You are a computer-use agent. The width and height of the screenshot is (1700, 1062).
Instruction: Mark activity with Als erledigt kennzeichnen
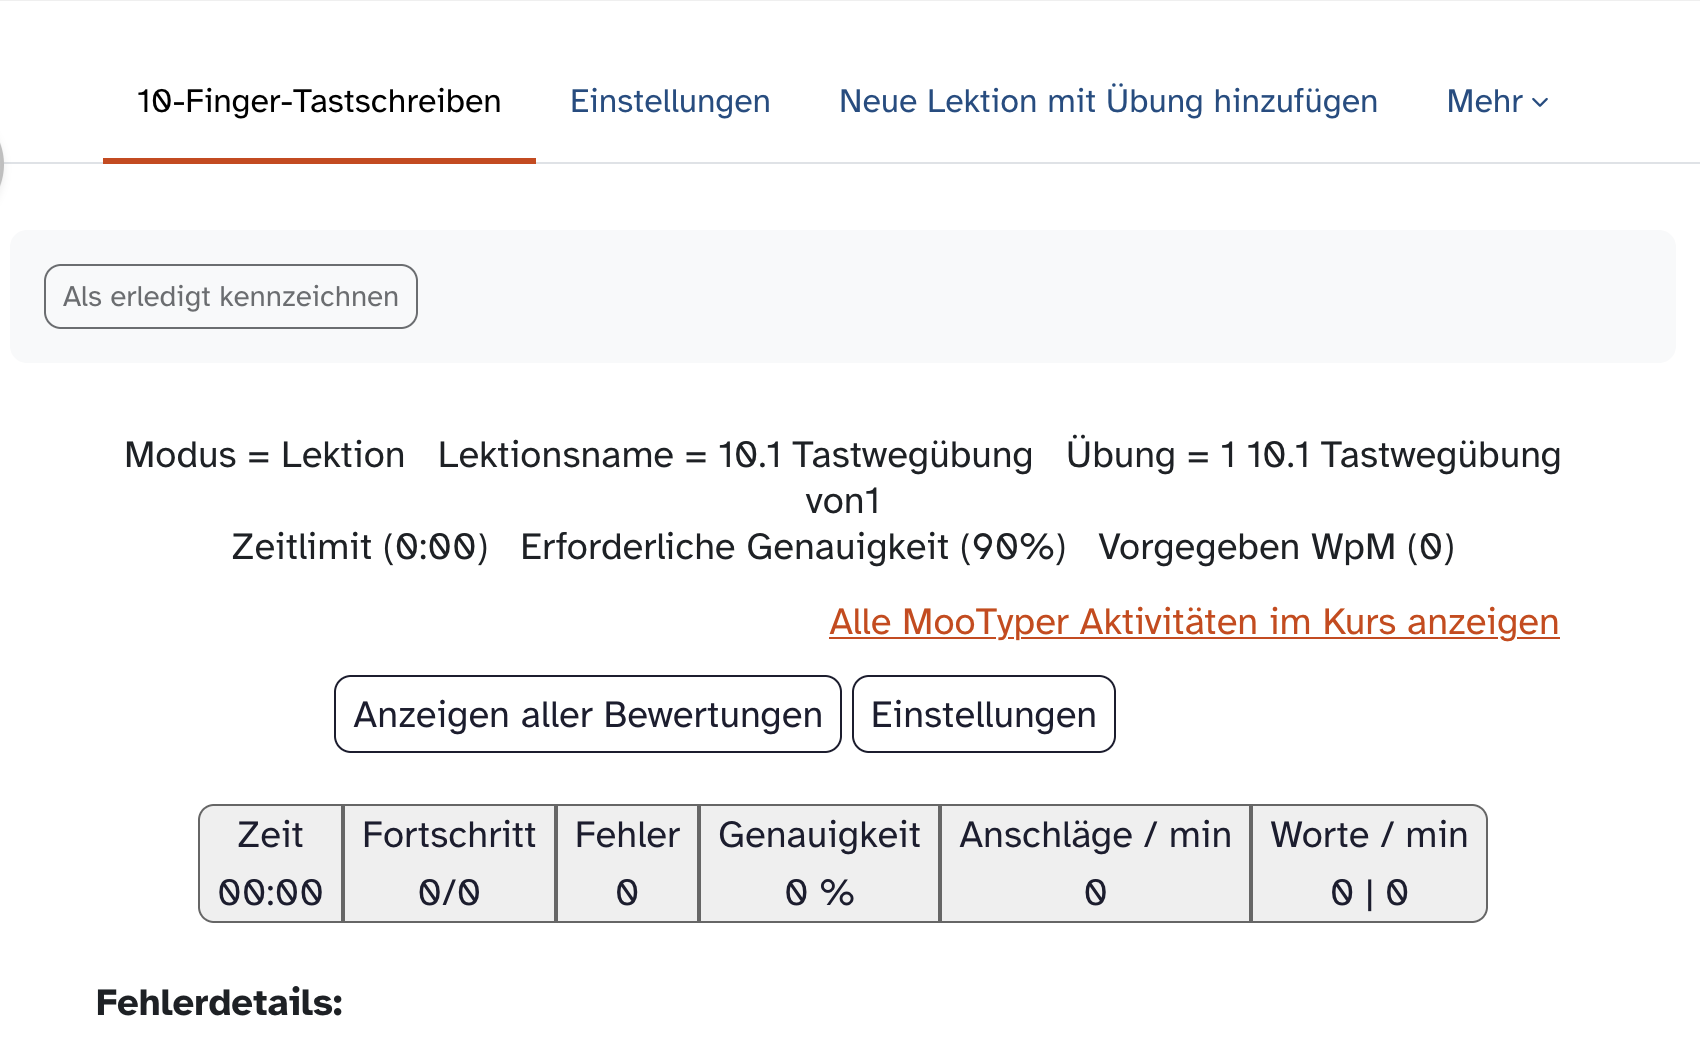click(231, 296)
